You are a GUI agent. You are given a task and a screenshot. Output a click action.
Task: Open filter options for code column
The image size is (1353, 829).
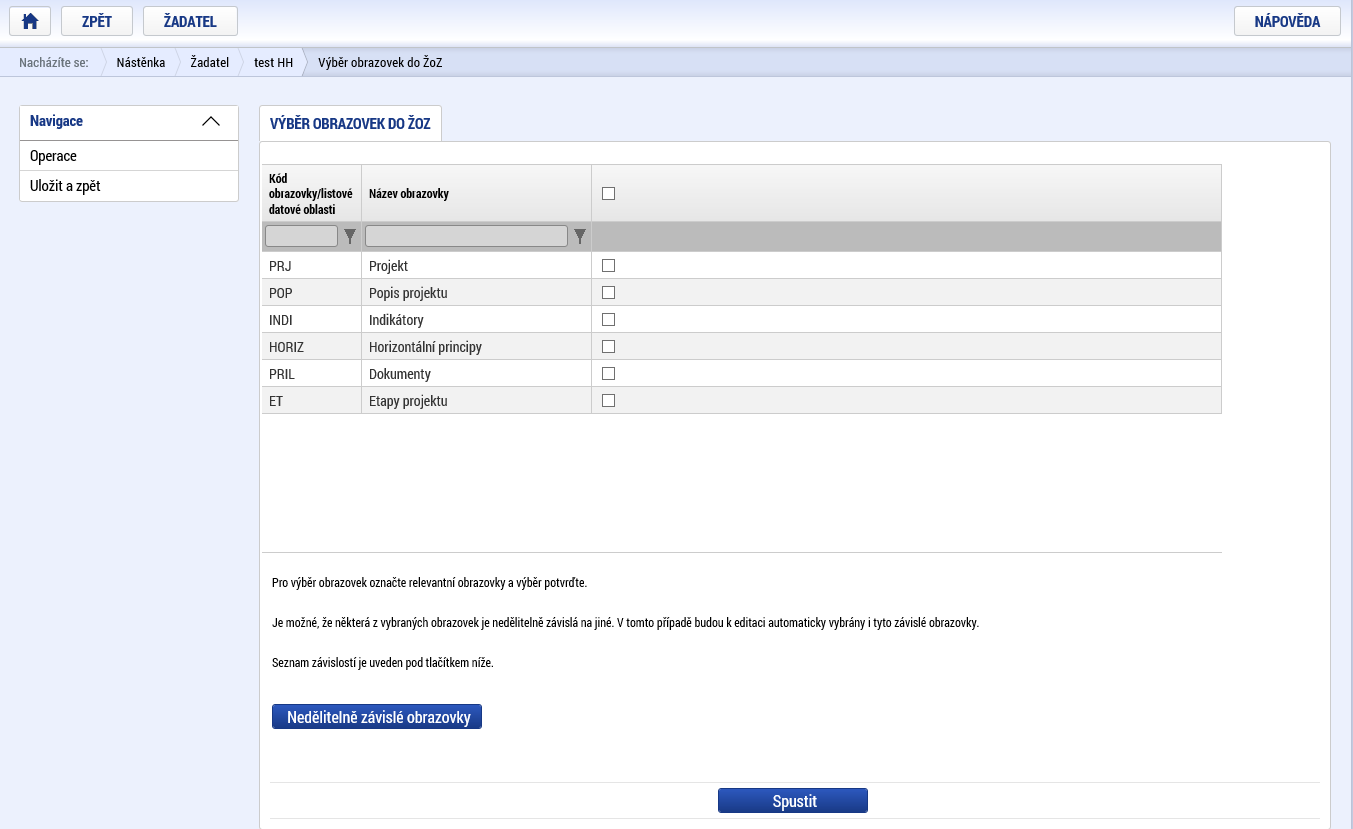tap(350, 237)
